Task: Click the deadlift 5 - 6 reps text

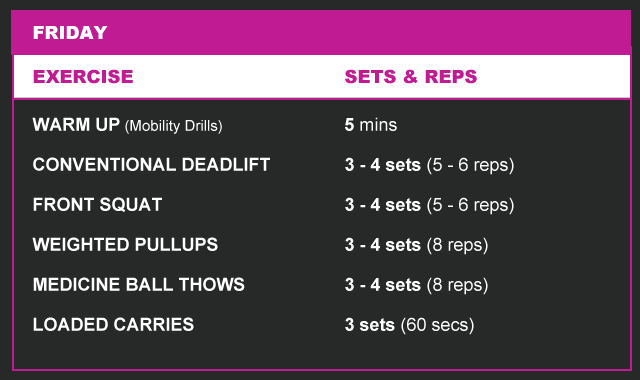Action: 470,165
